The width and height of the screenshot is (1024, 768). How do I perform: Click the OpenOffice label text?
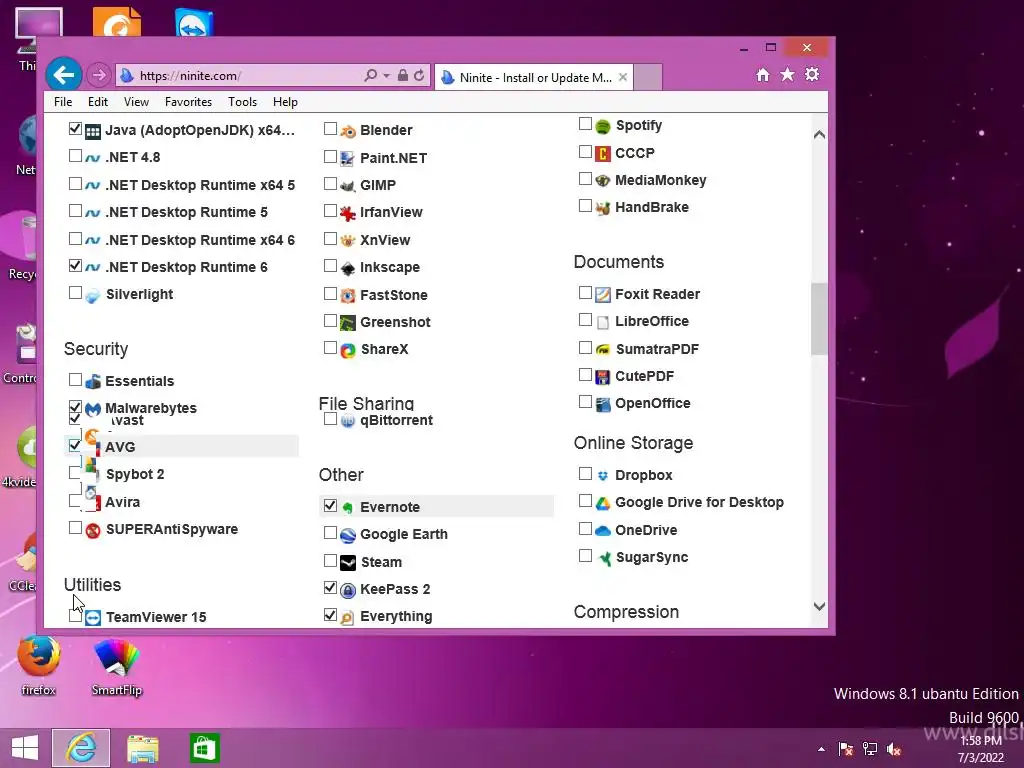652,404
